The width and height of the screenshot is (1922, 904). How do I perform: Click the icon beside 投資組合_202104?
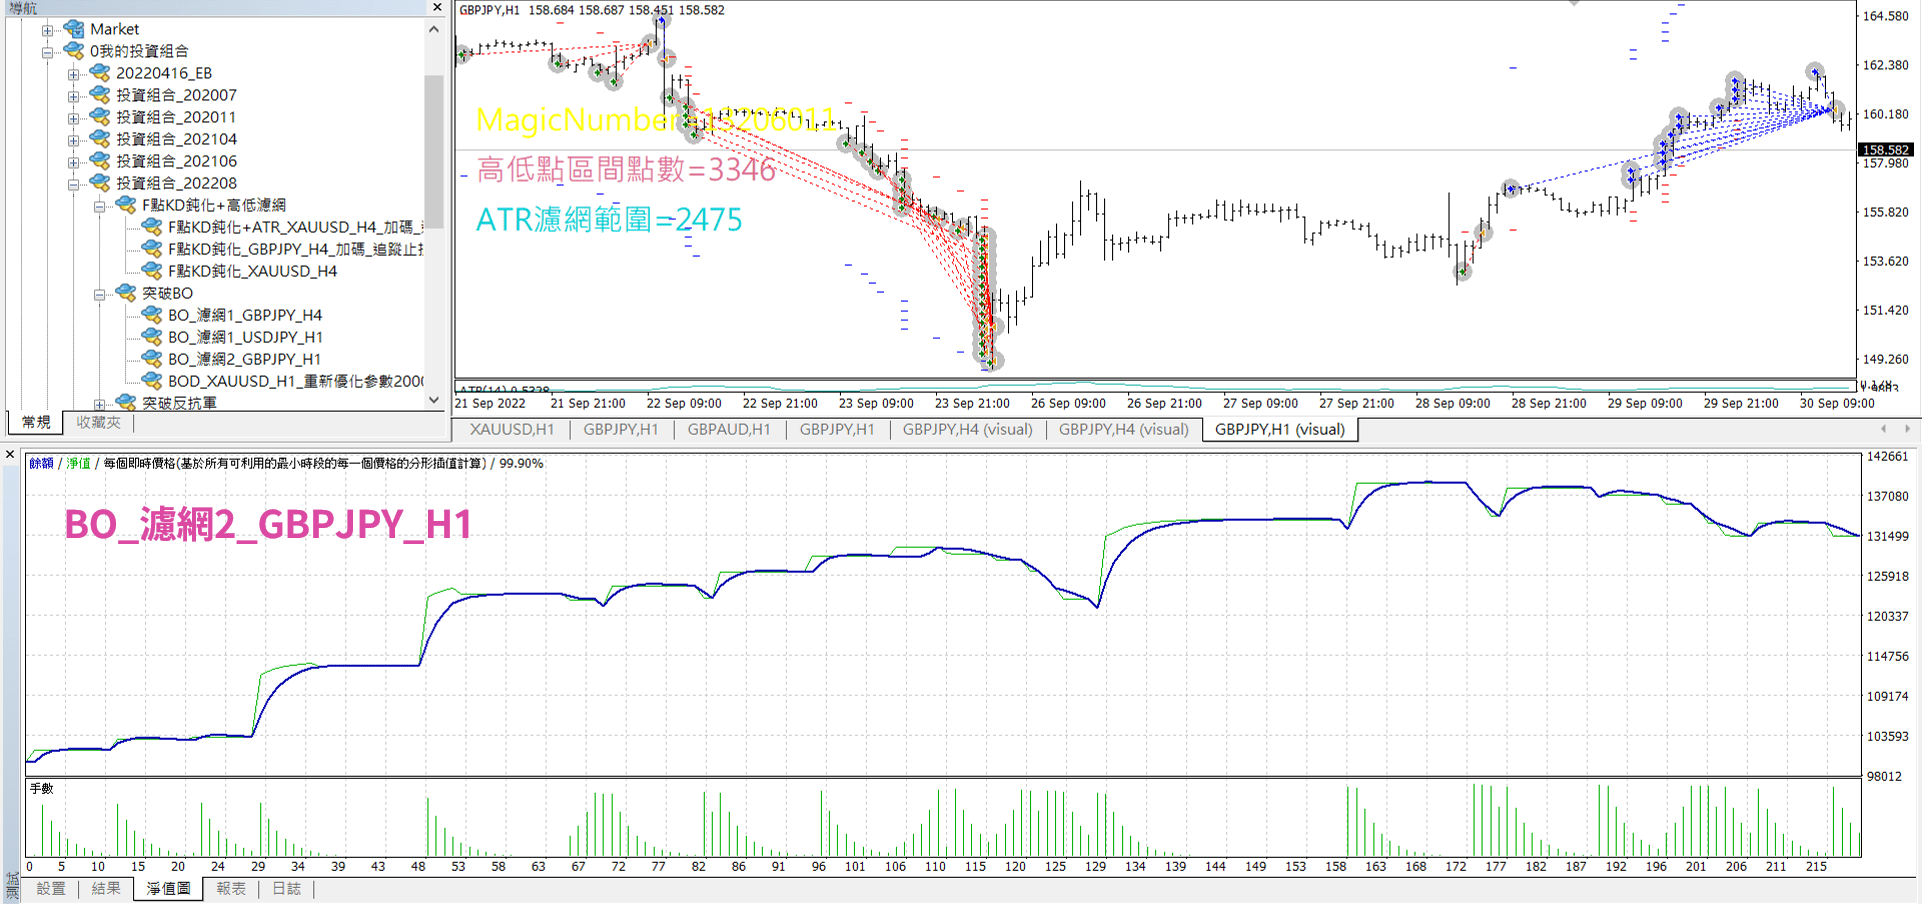100,139
